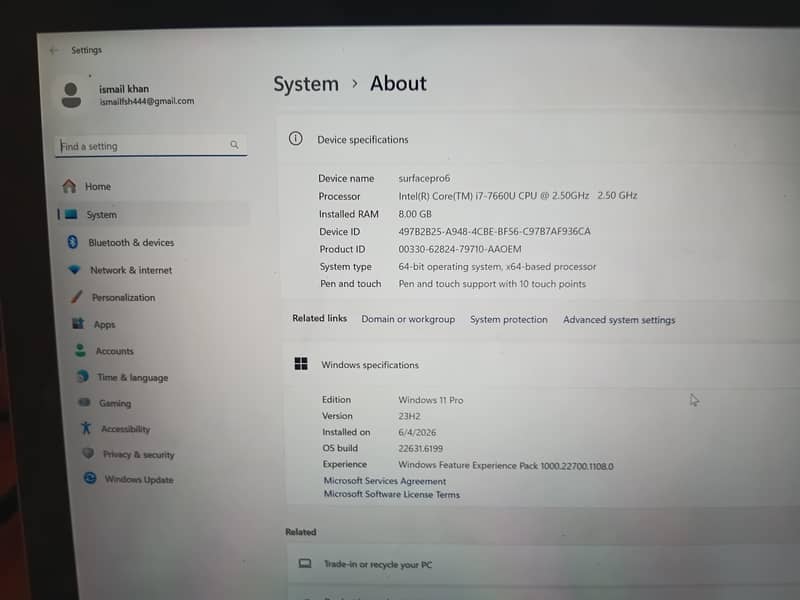Click the Pen and touch support value
This screenshot has height=600, width=800.
click(492, 284)
